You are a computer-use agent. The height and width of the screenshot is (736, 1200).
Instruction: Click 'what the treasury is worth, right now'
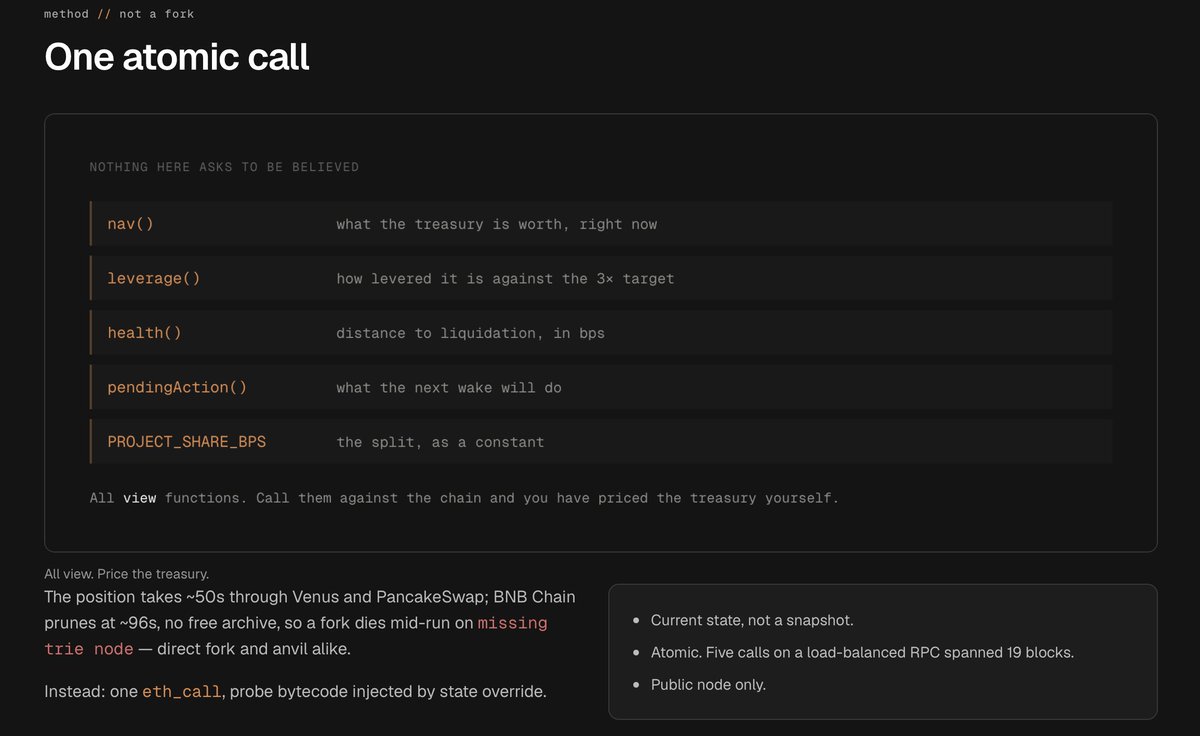pyautogui.click(x=497, y=224)
